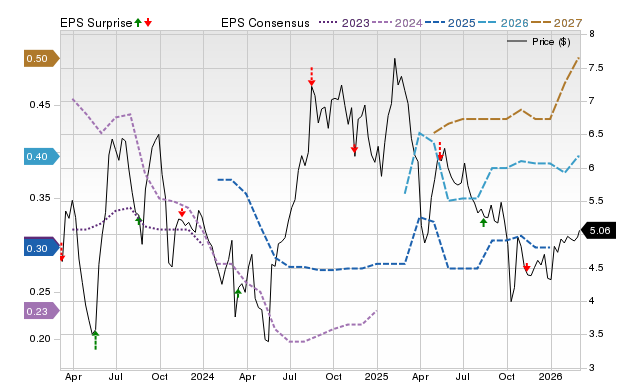Click the 0.45 label on the left axis
The width and height of the screenshot is (640, 382).
coord(40,105)
